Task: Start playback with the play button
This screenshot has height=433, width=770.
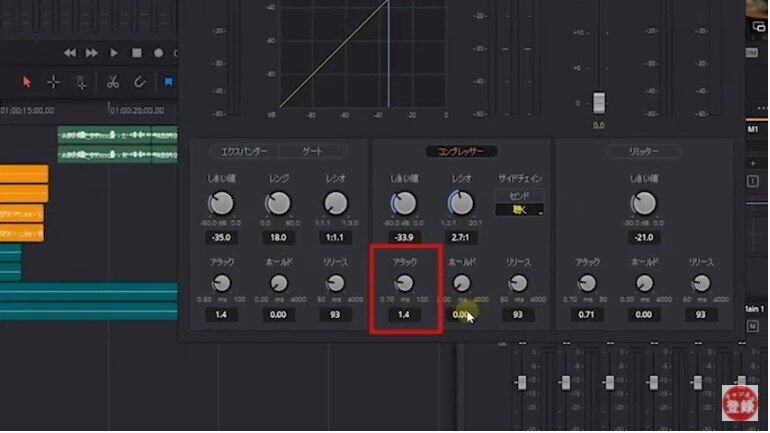Action: coord(113,53)
